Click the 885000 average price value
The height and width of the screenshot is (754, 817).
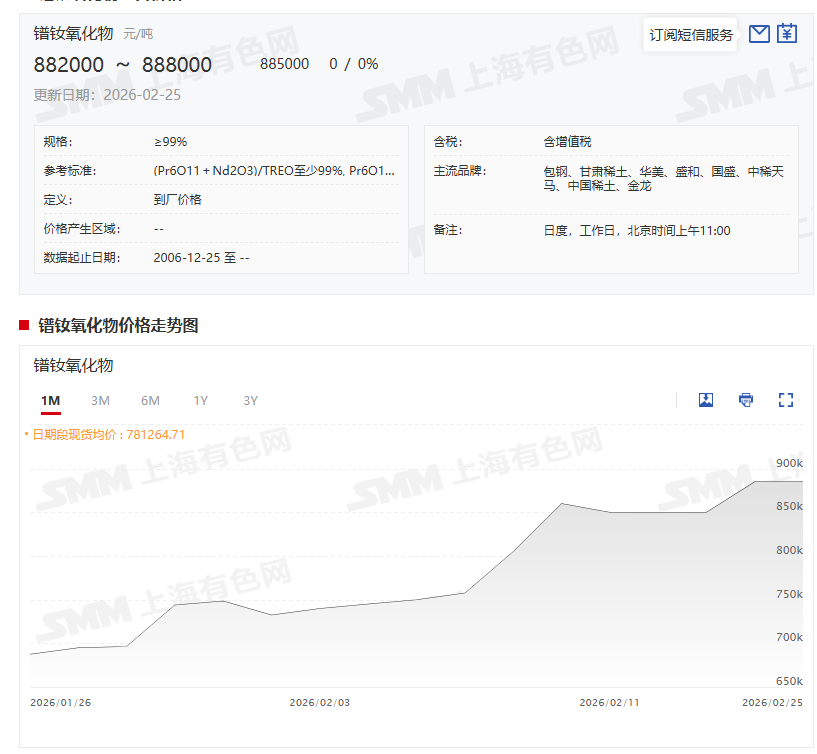coord(284,64)
